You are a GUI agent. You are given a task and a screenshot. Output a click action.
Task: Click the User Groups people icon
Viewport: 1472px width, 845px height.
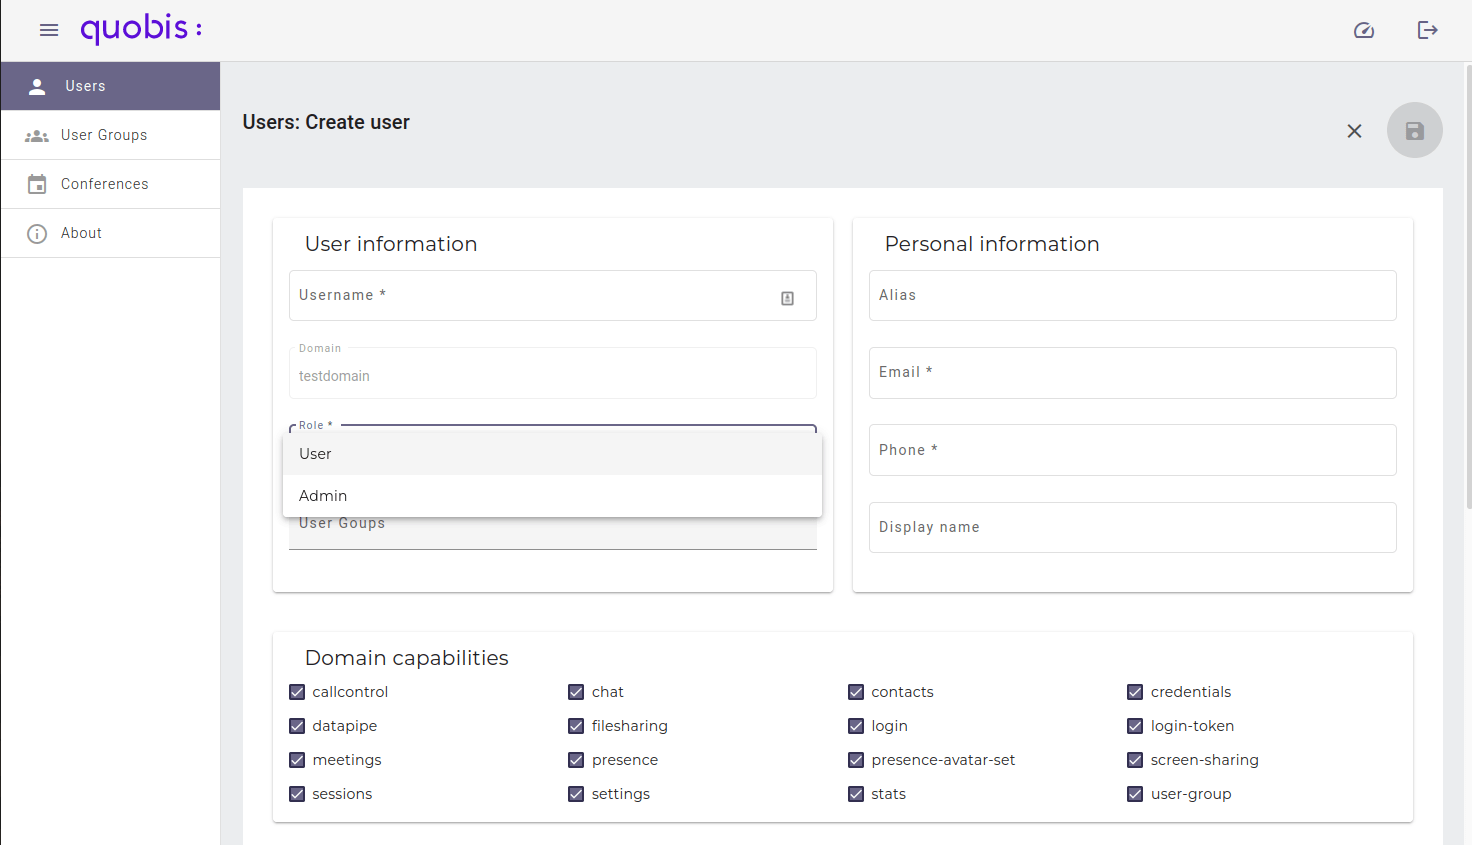[x=37, y=136]
